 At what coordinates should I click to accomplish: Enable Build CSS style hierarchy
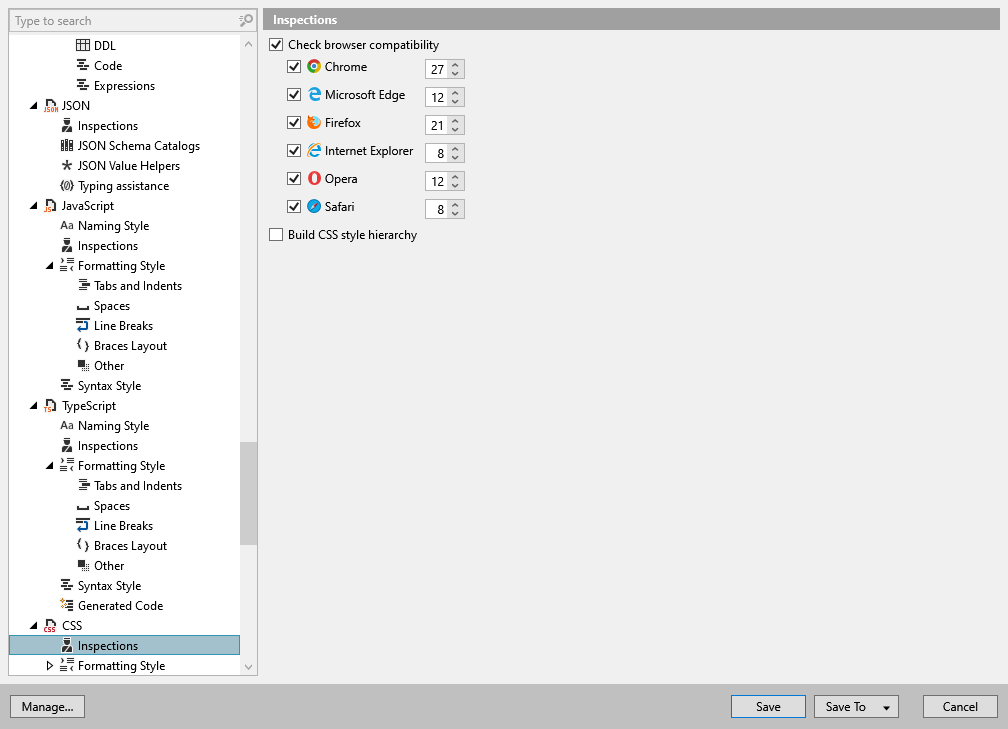pyautogui.click(x=276, y=235)
